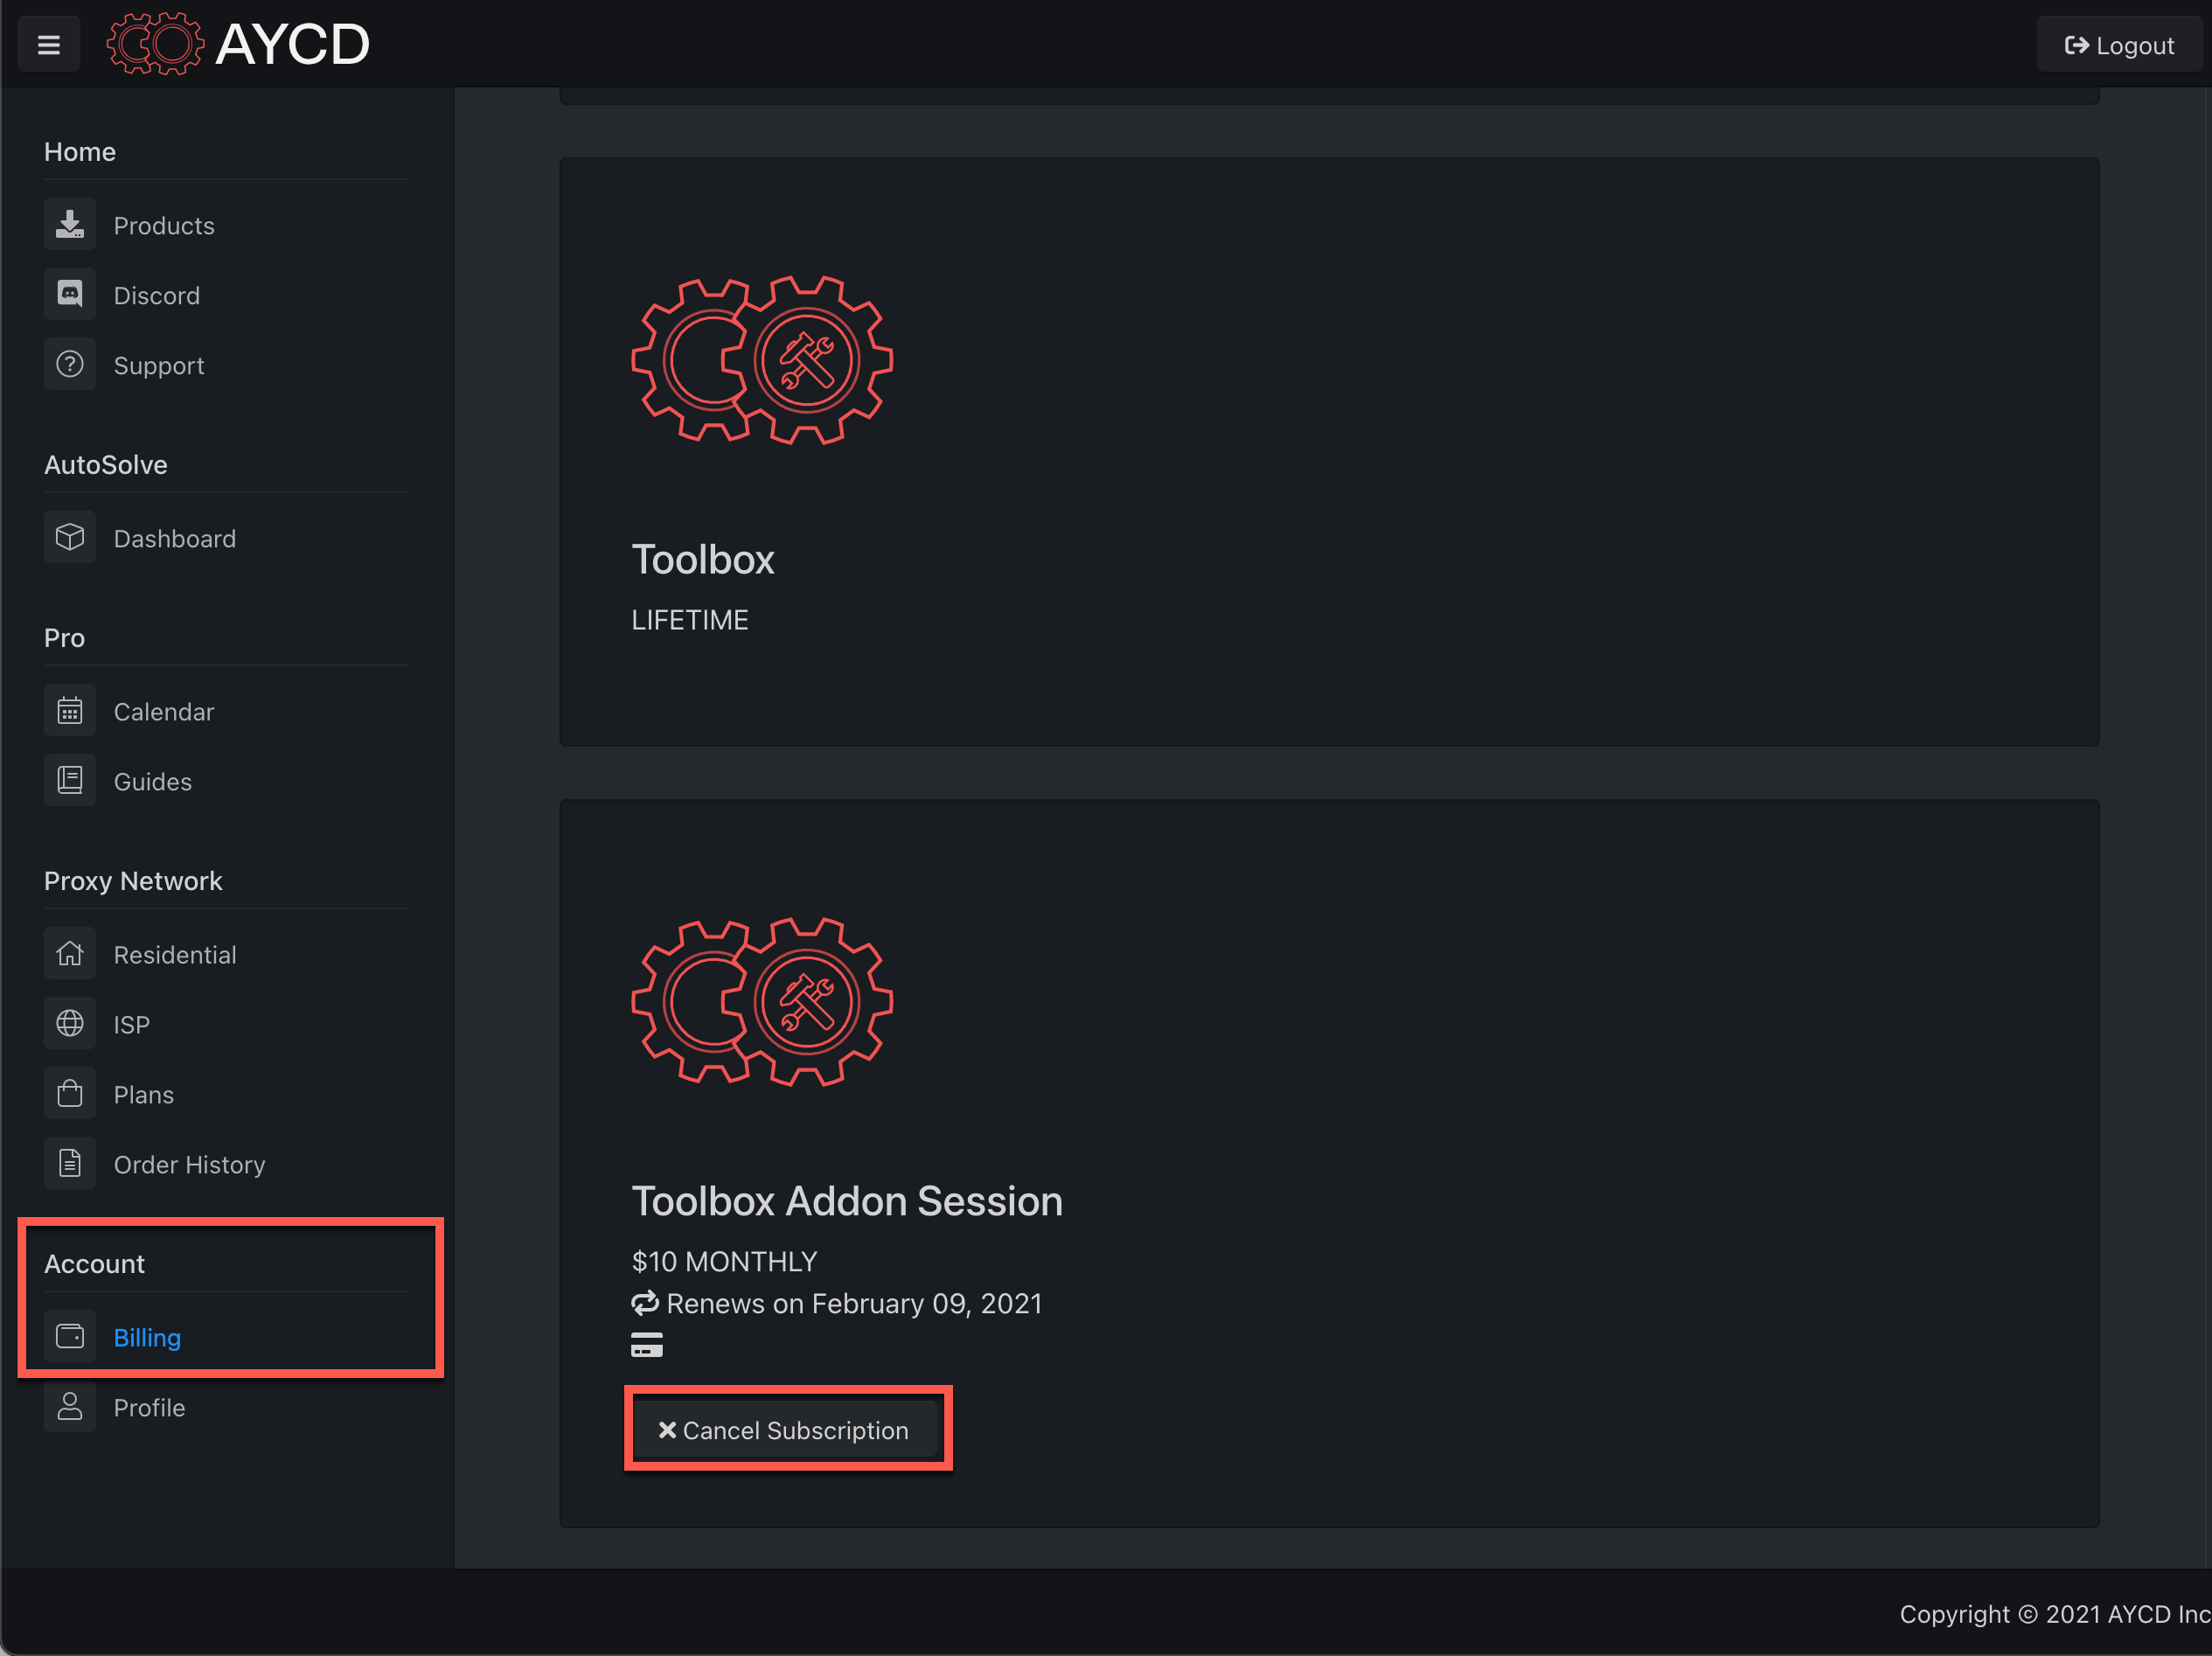The height and width of the screenshot is (1656, 2212).
Task: Click the Plans shopping bag icon
Action: (70, 1094)
